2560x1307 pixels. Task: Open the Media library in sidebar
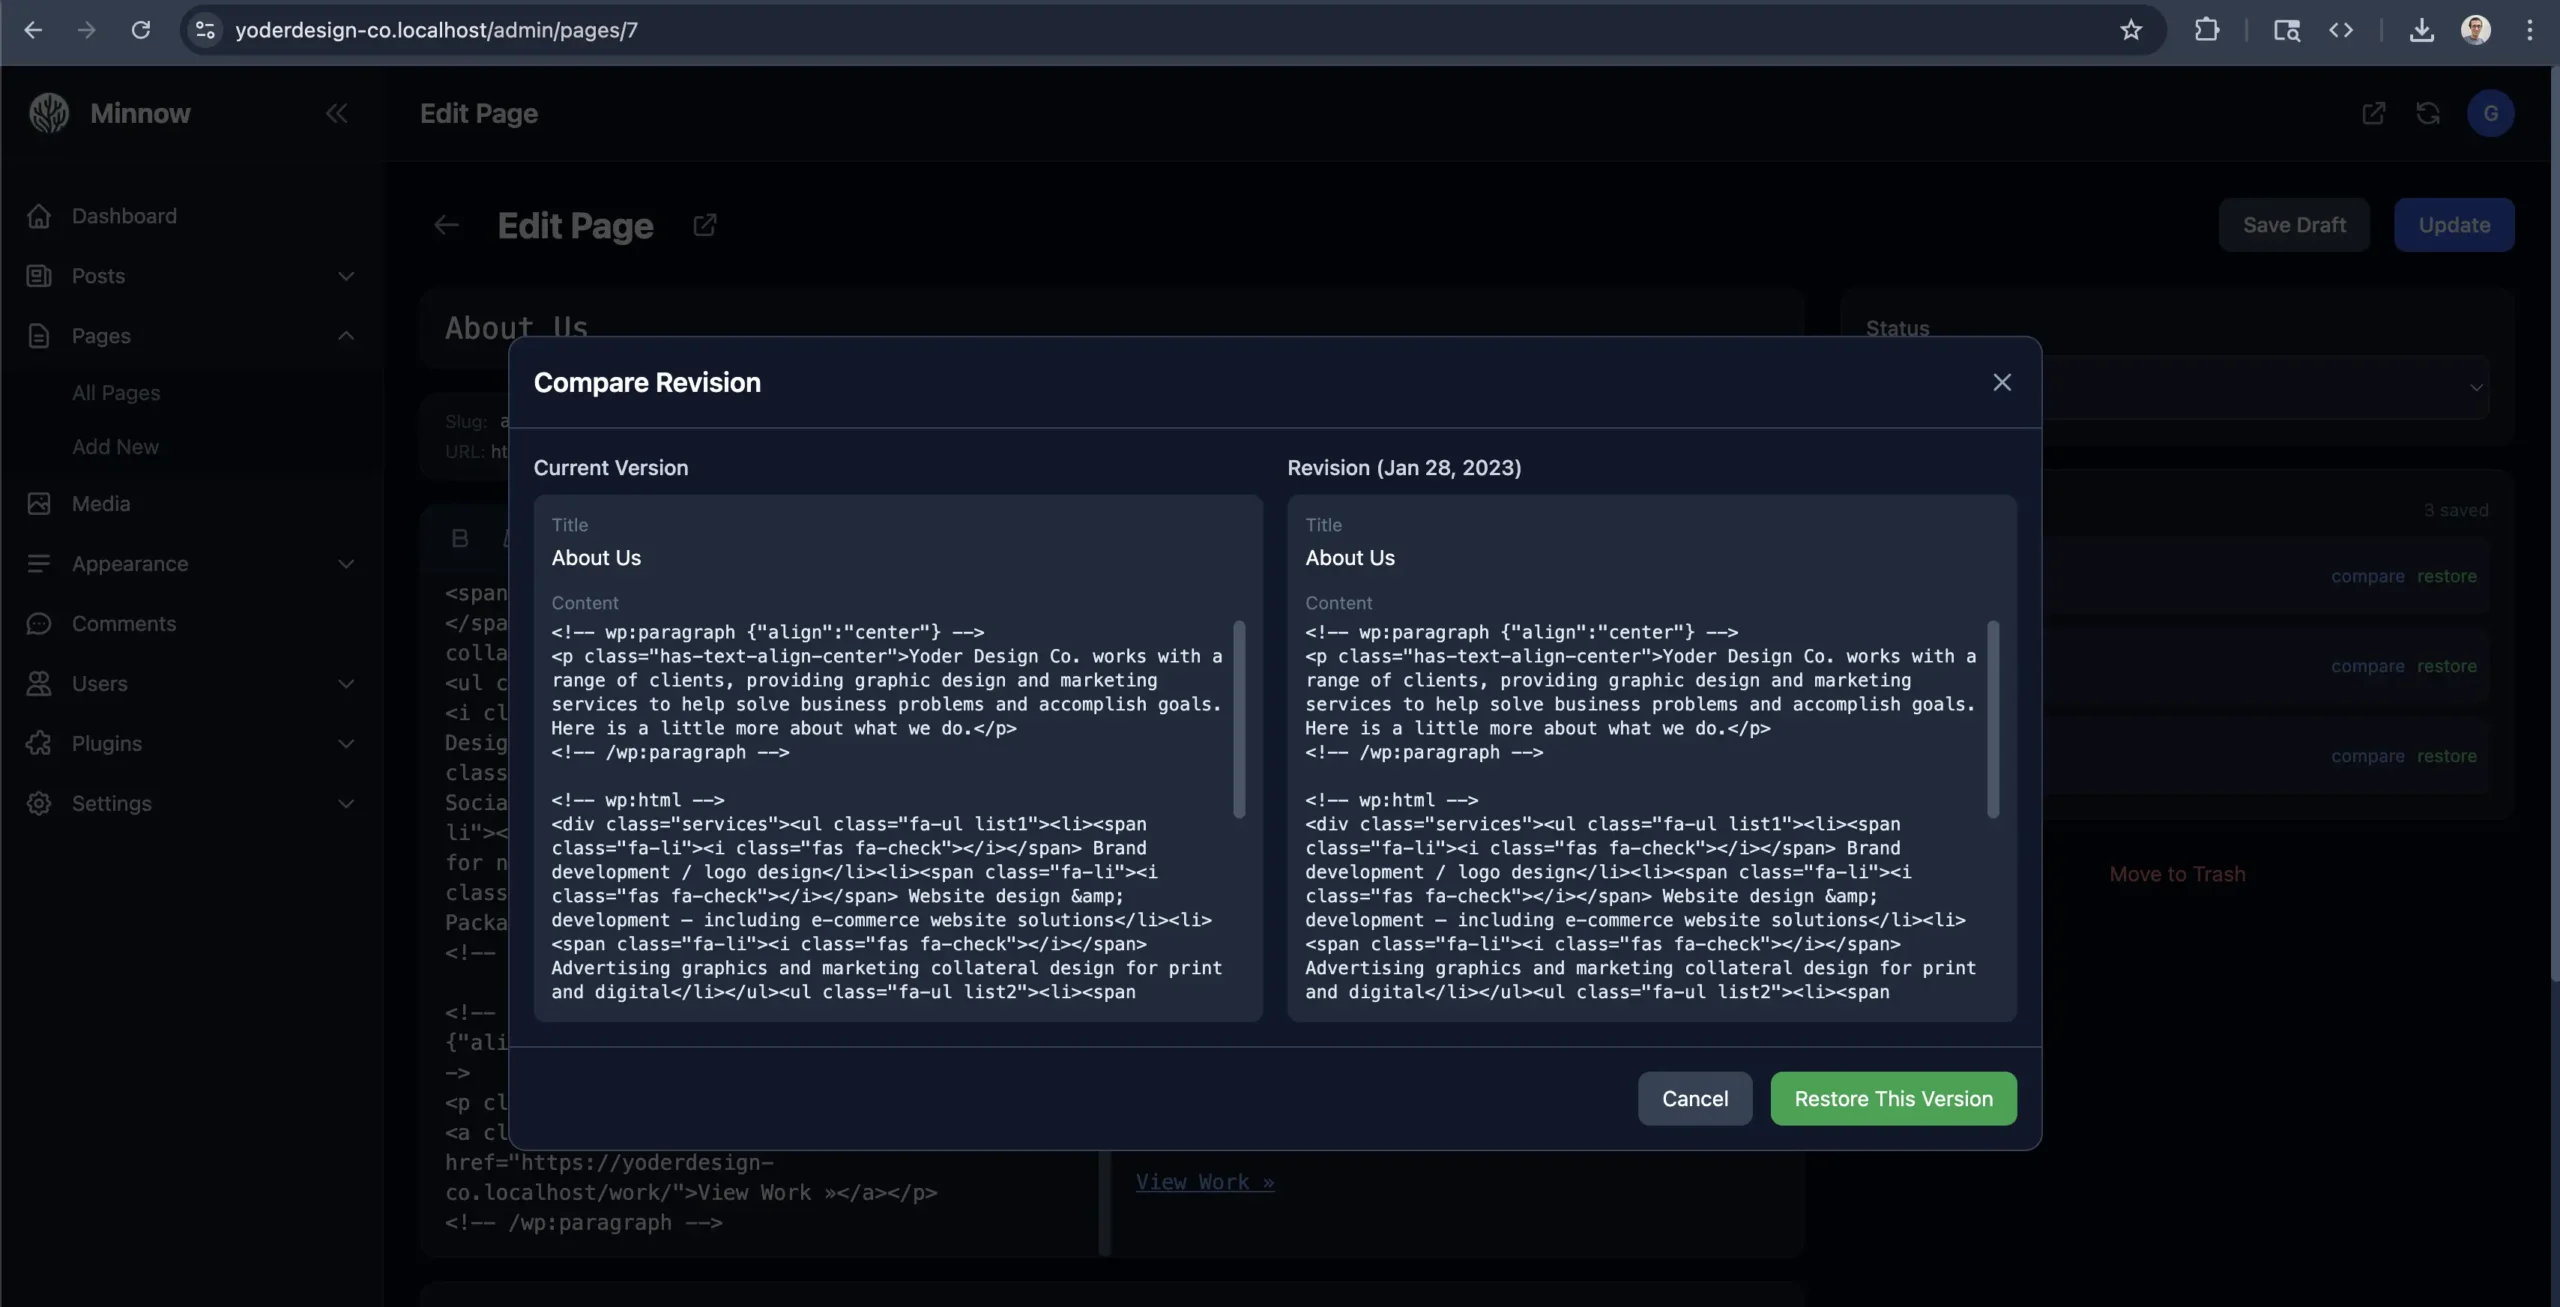coord(100,504)
